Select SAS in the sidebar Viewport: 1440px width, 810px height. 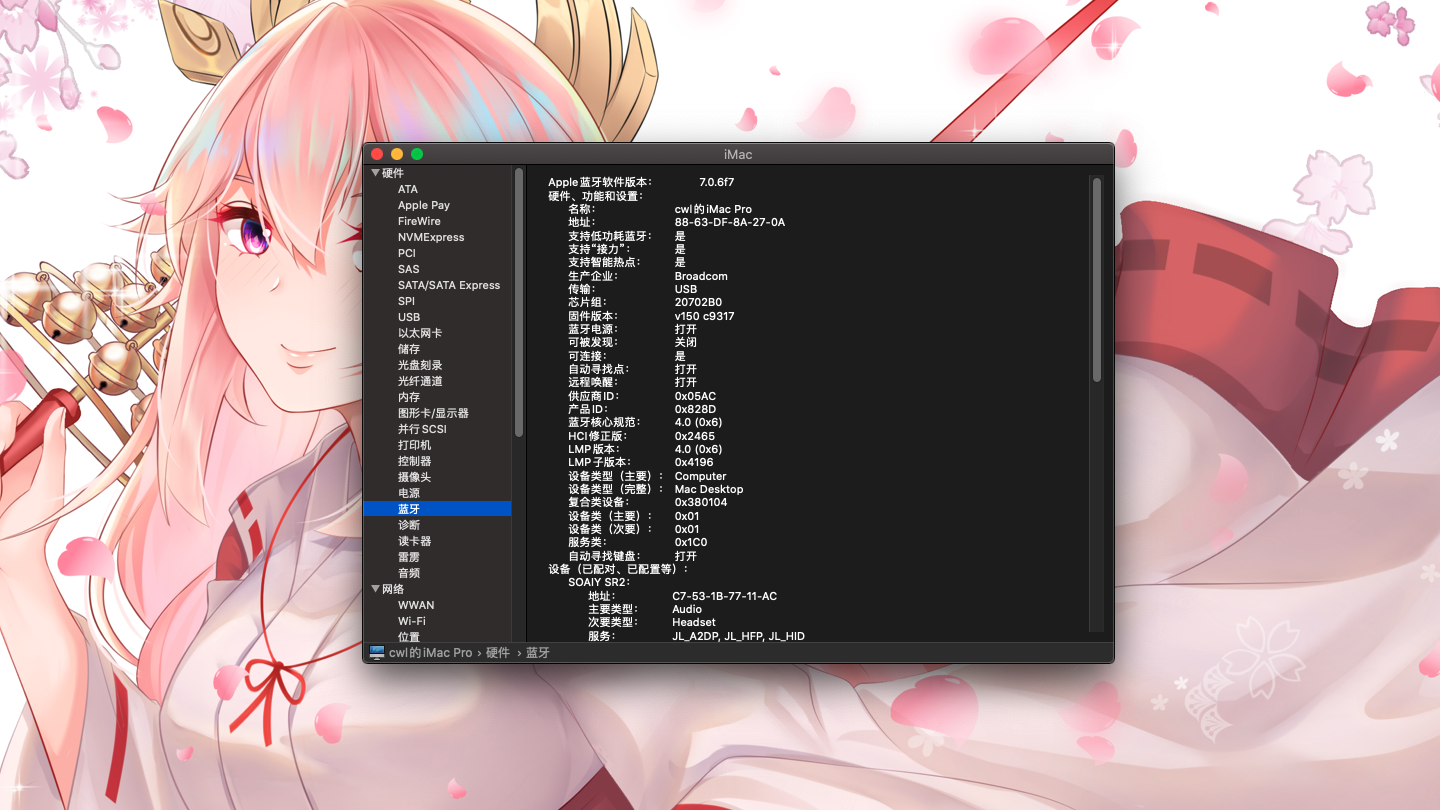point(408,269)
